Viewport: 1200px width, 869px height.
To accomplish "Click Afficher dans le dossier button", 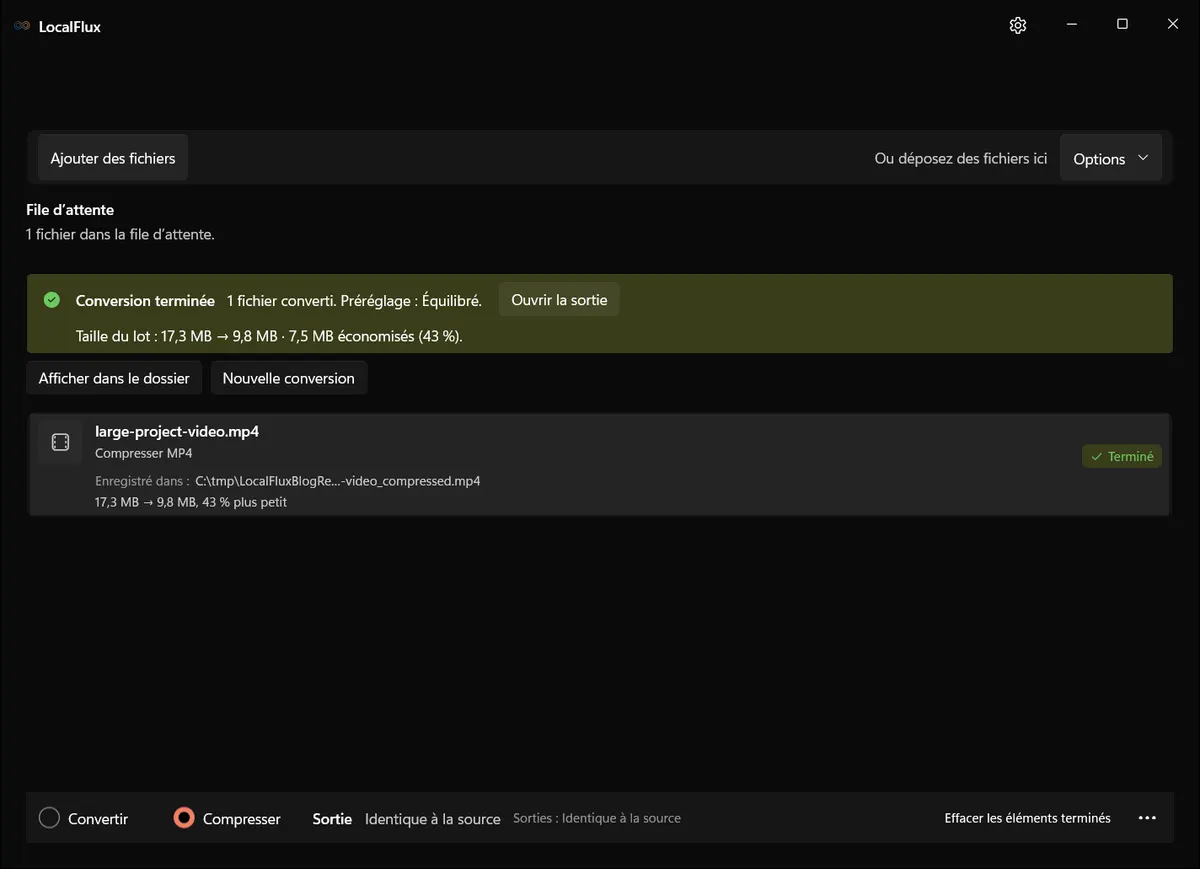I will coord(114,378).
